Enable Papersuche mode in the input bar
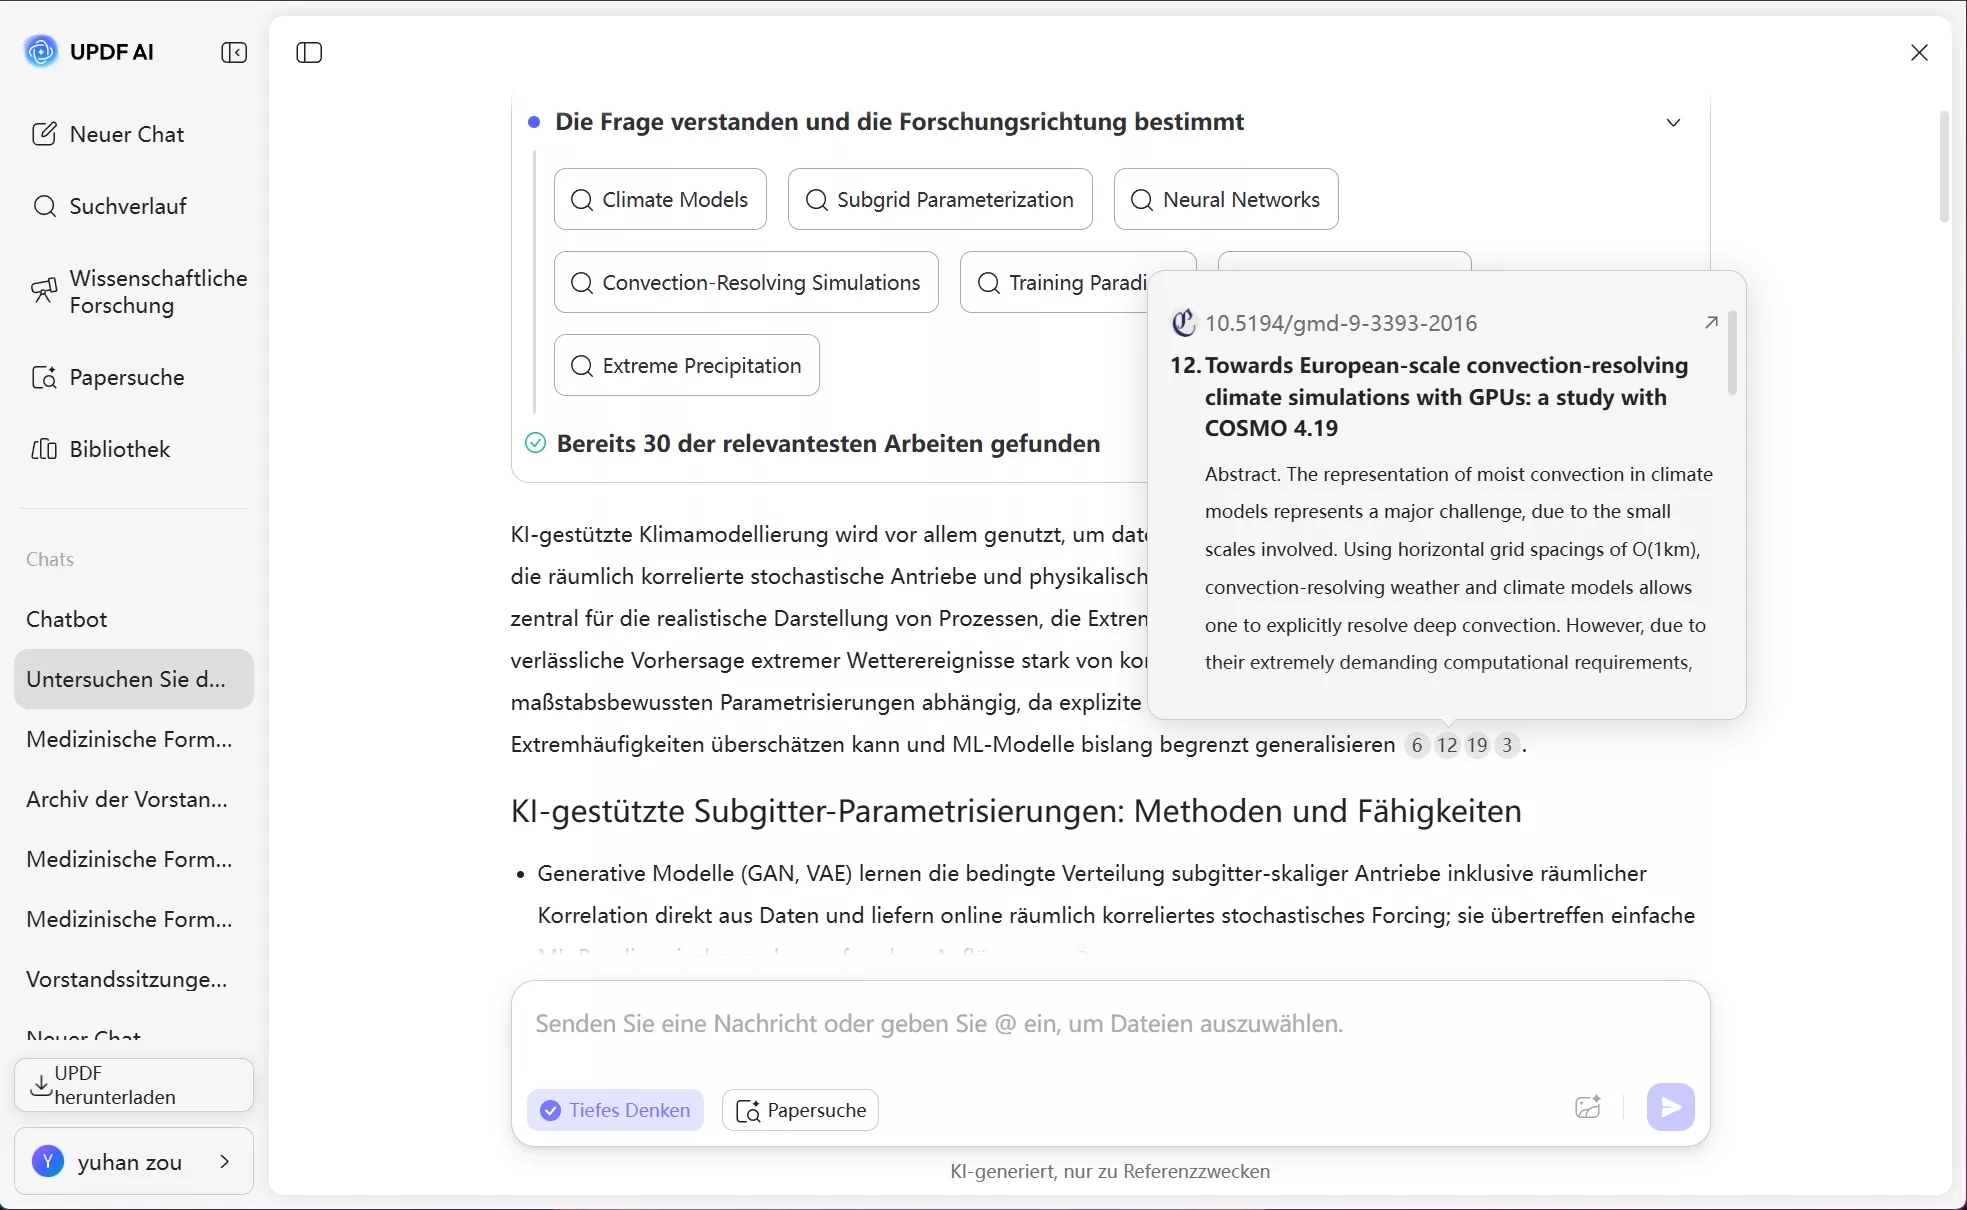Image resolution: width=1967 pixels, height=1210 pixels. 800,1110
